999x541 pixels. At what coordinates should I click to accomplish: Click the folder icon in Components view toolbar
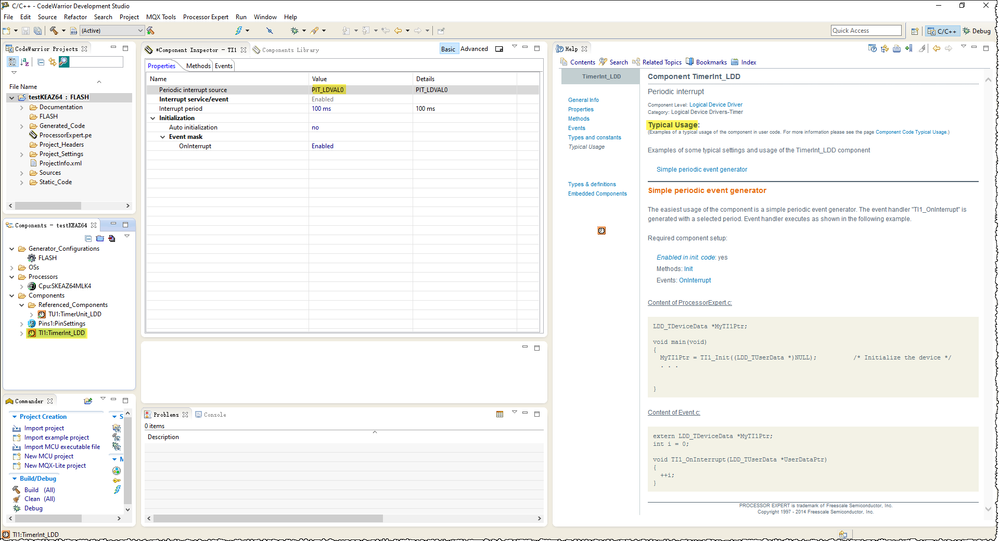[100, 238]
